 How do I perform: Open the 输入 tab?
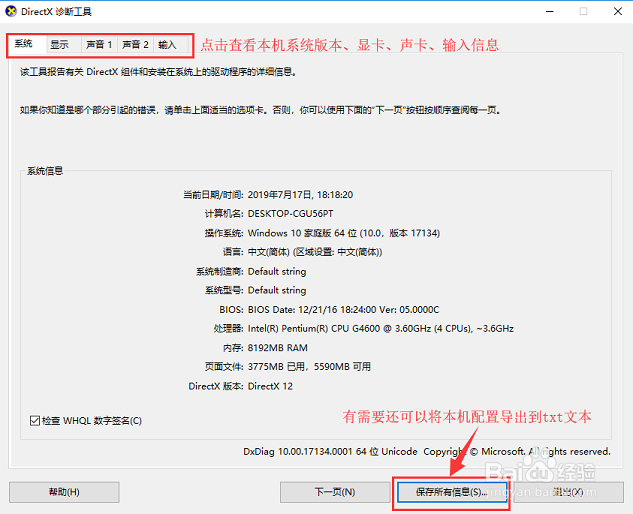pos(167,44)
